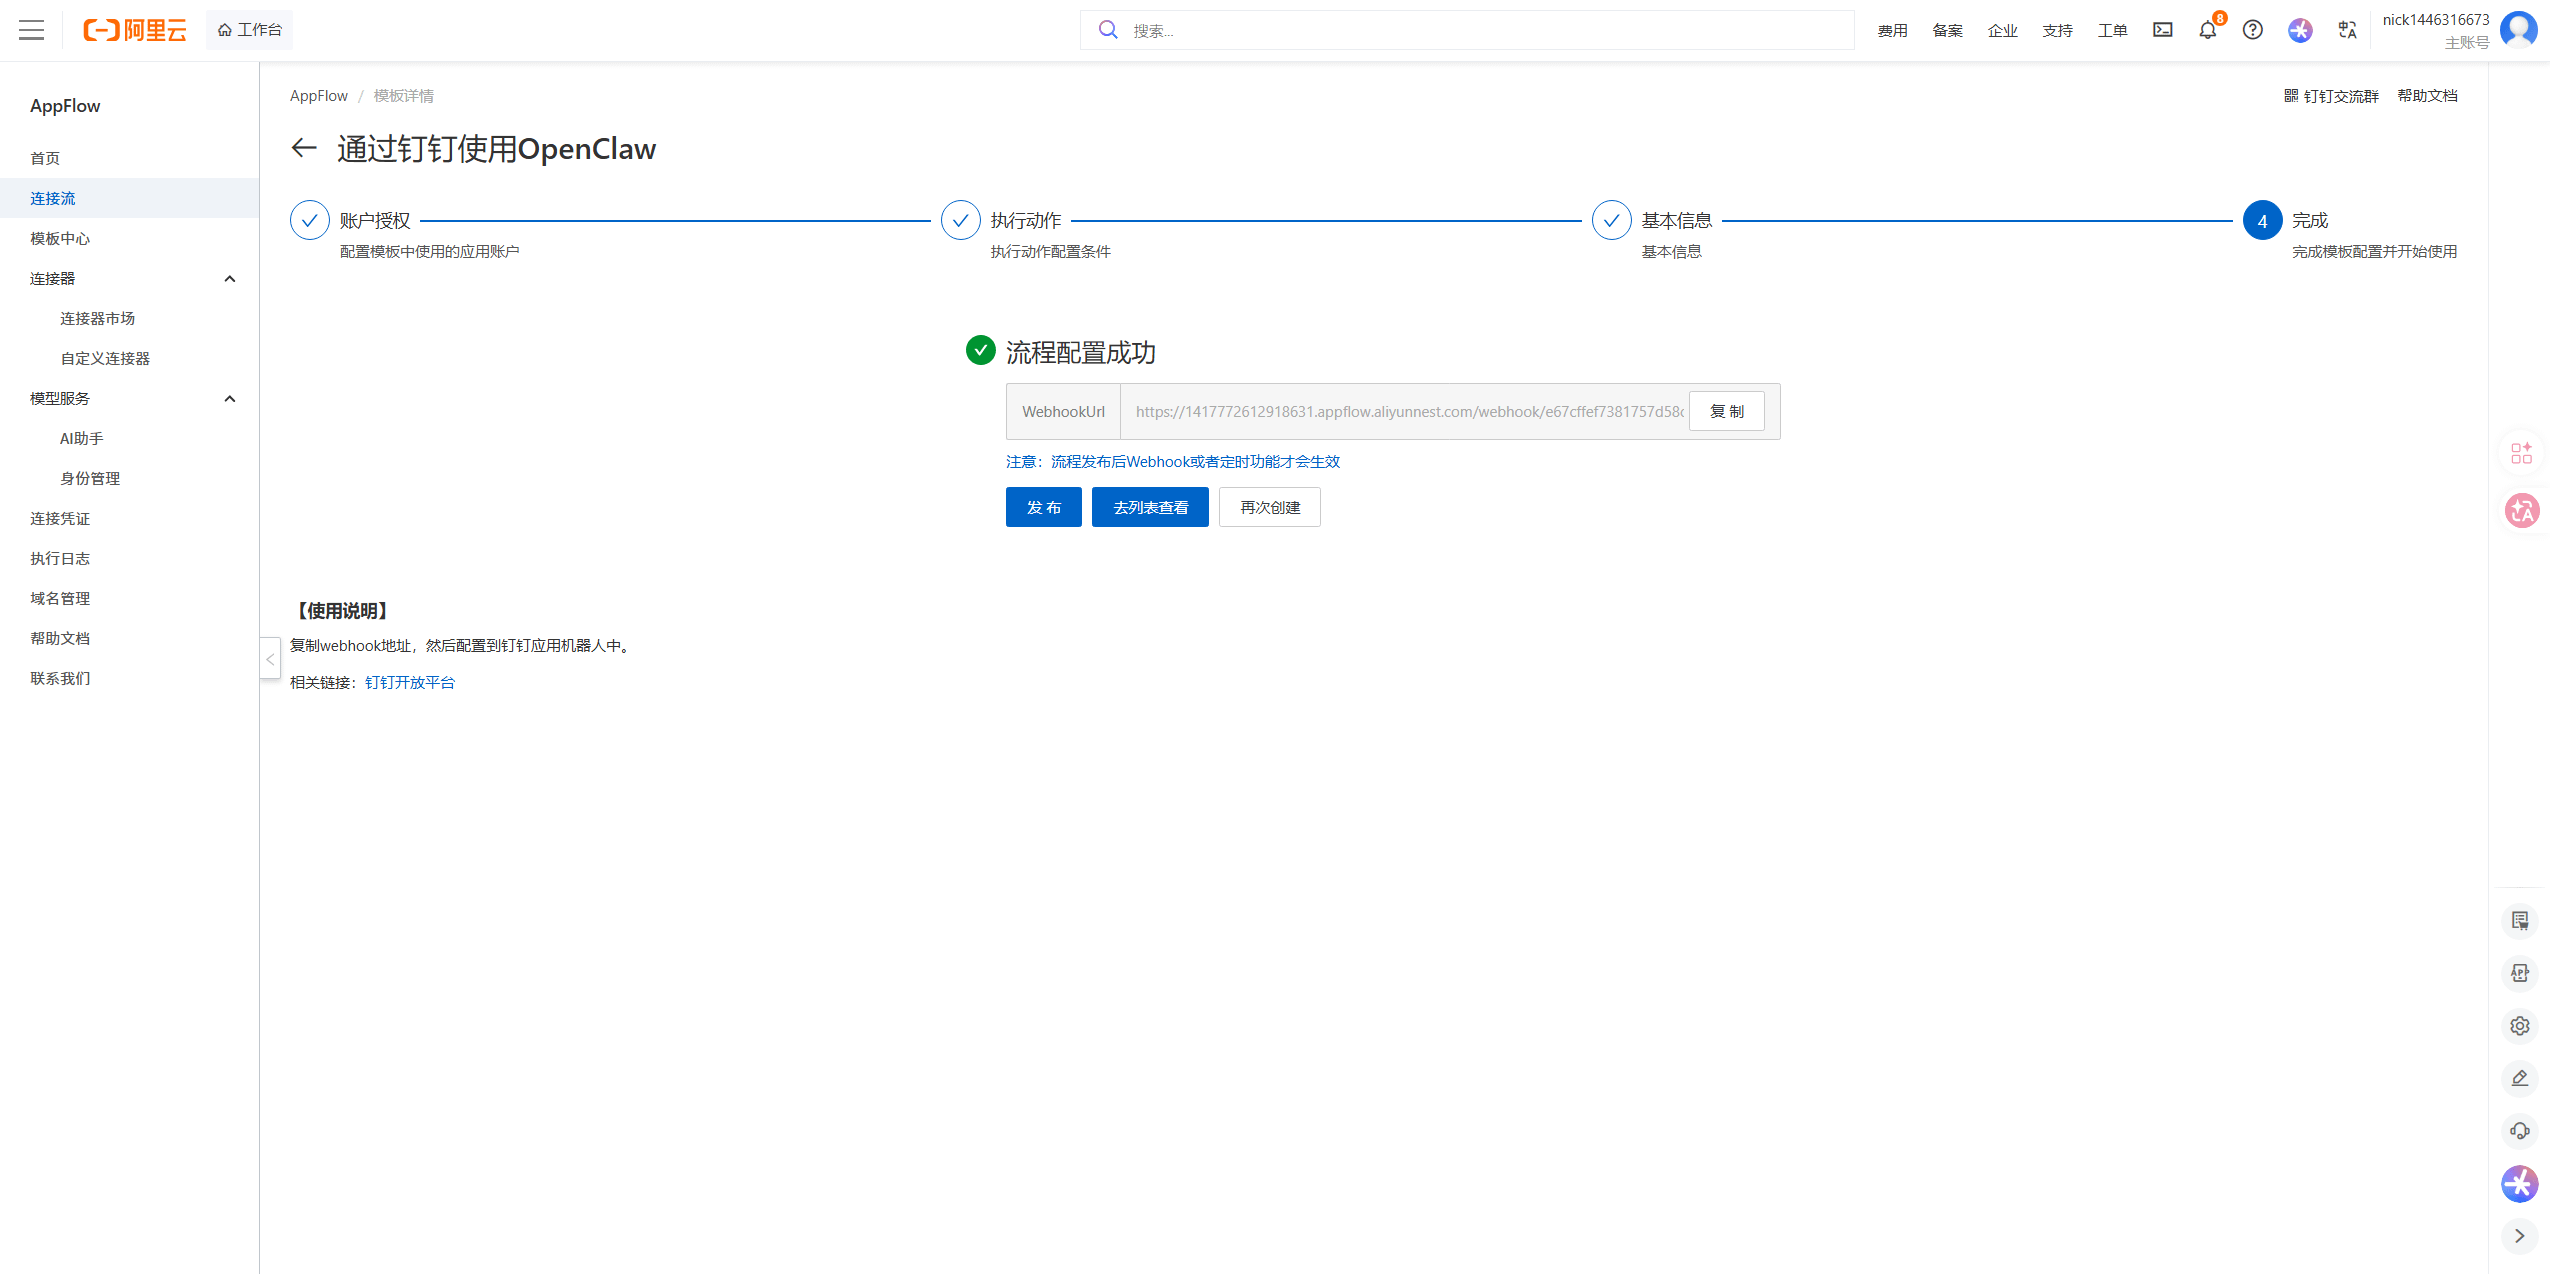Open 执行日志 from the sidebar

(60, 559)
